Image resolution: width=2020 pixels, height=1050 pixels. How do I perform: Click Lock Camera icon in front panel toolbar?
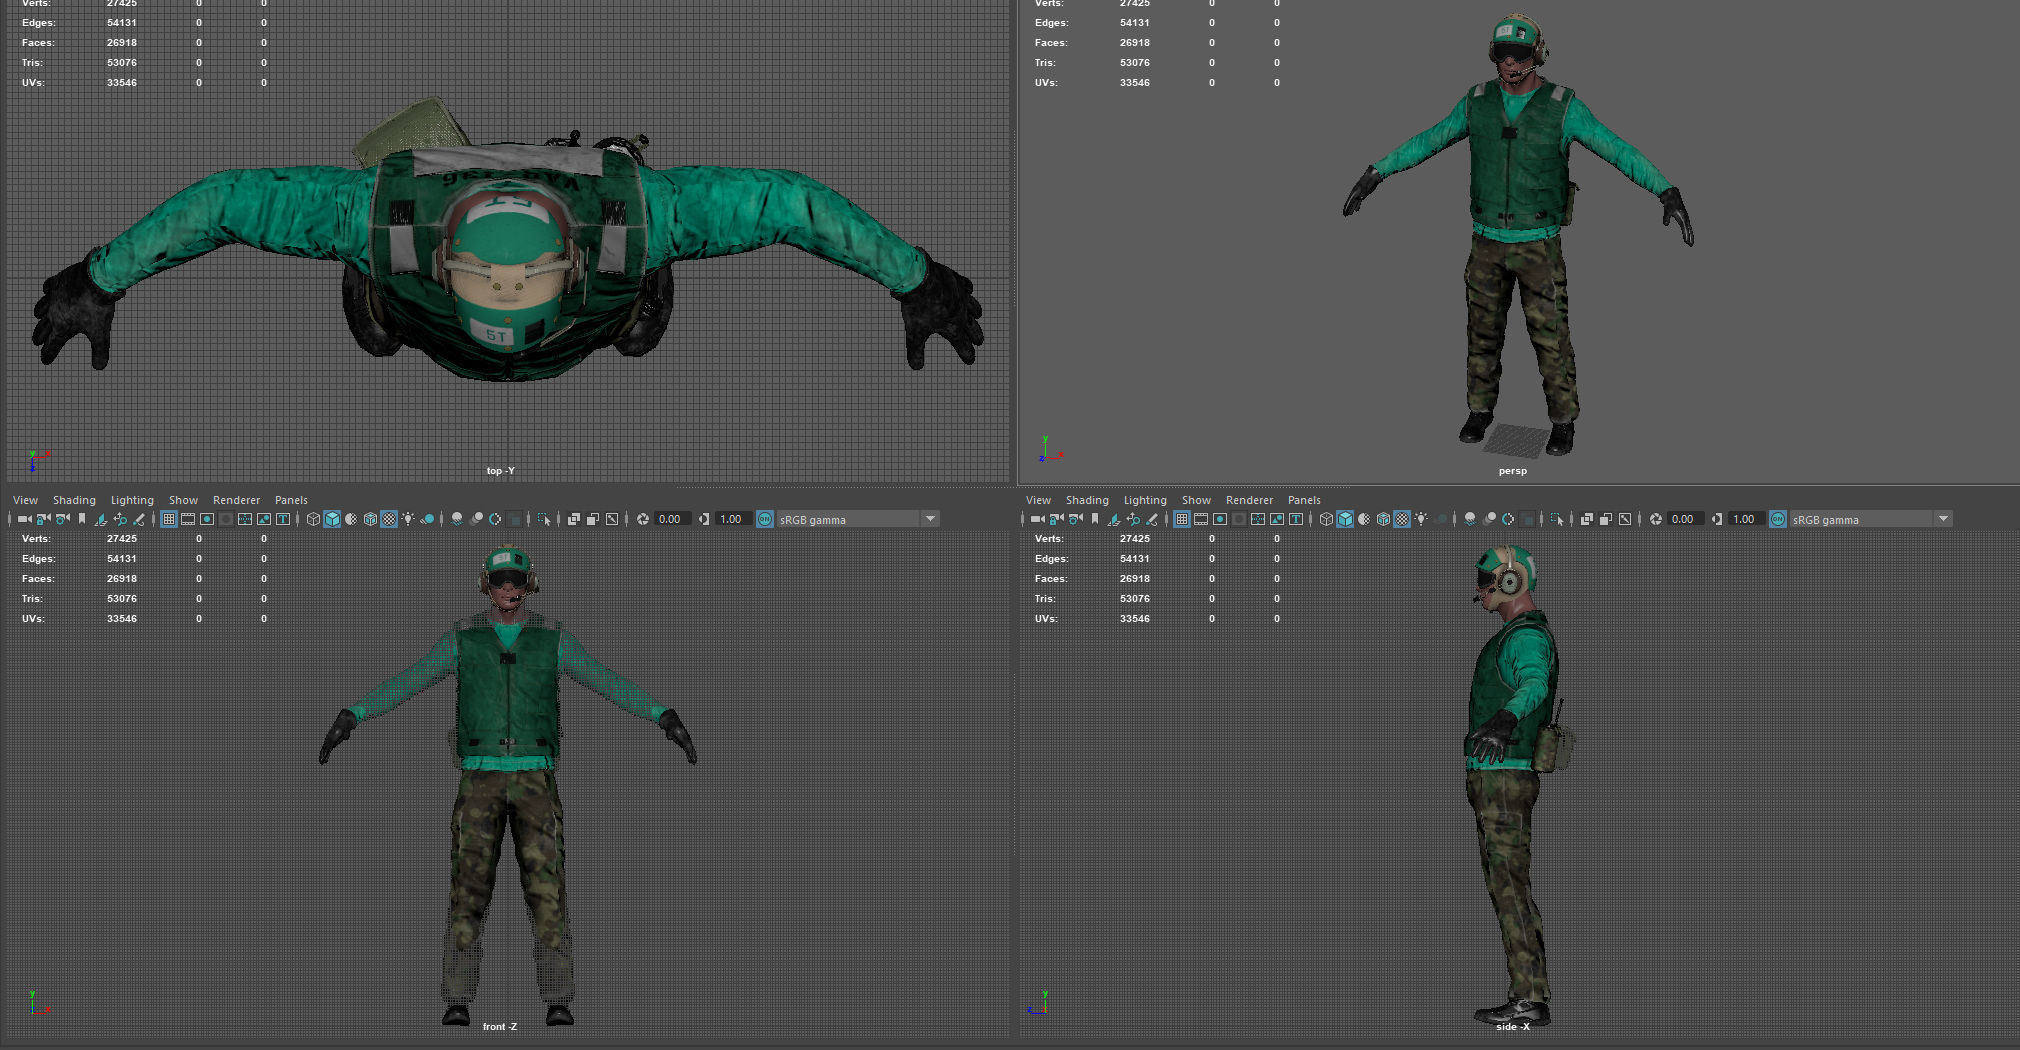pos(44,519)
